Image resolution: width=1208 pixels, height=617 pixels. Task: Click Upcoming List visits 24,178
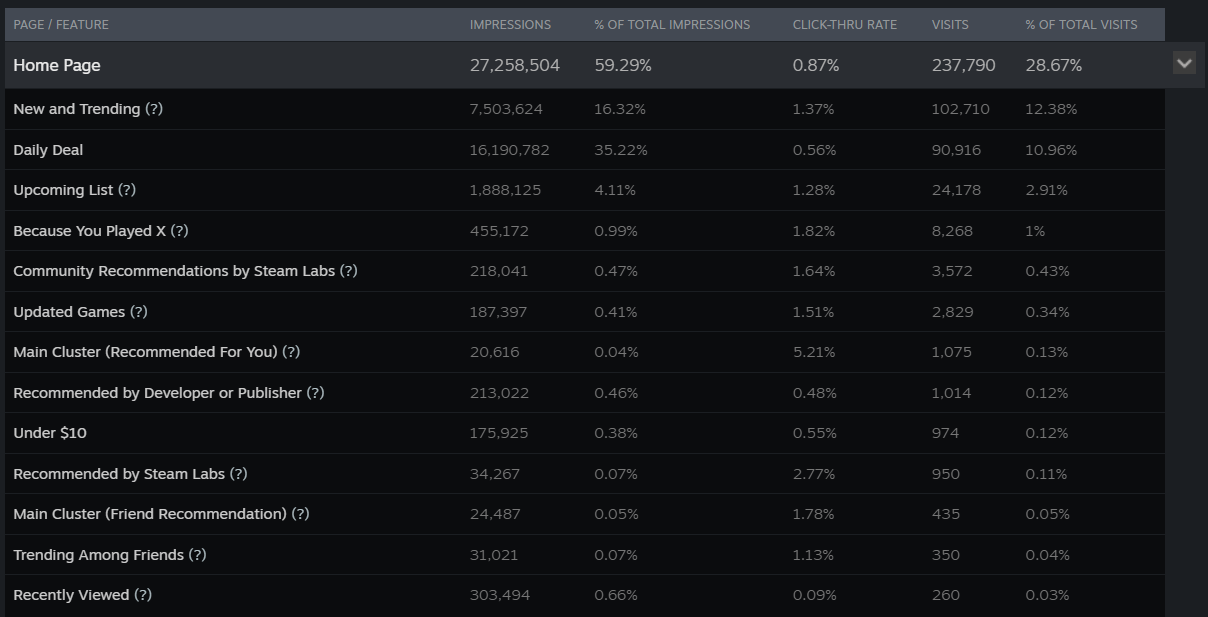click(956, 190)
